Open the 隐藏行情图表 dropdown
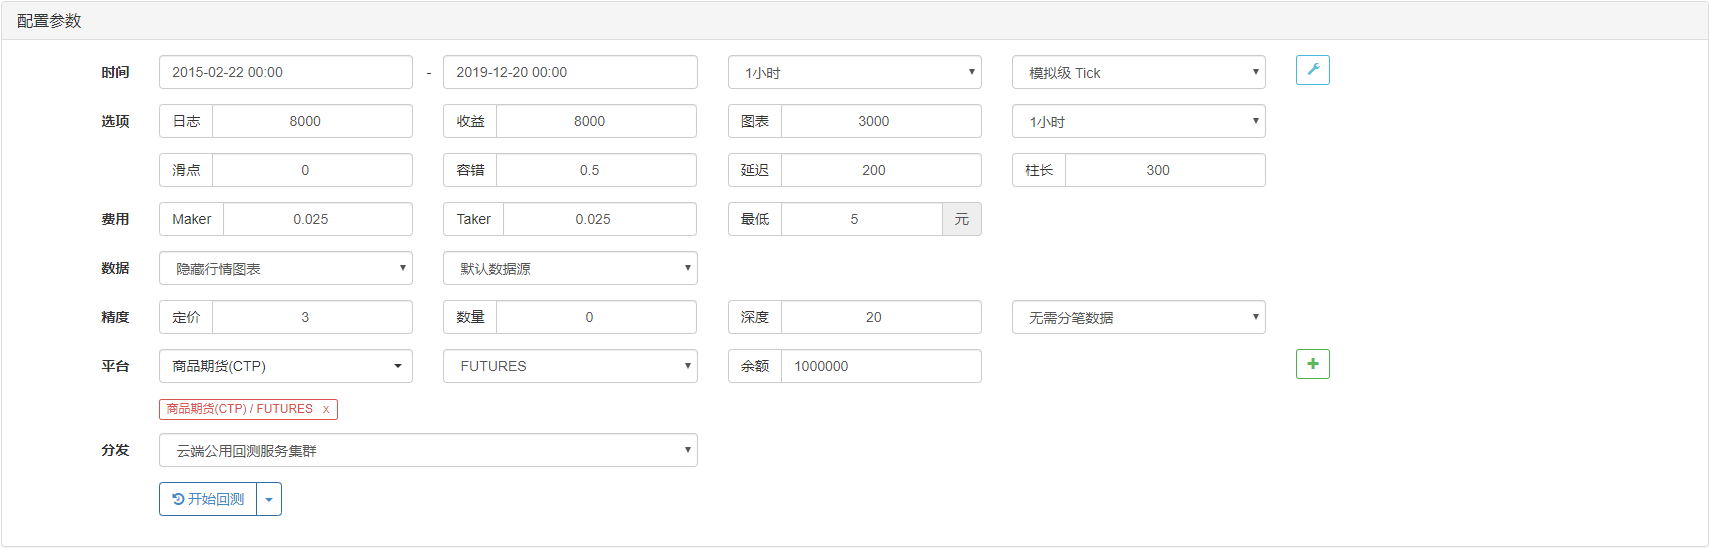1710x548 pixels. [286, 268]
